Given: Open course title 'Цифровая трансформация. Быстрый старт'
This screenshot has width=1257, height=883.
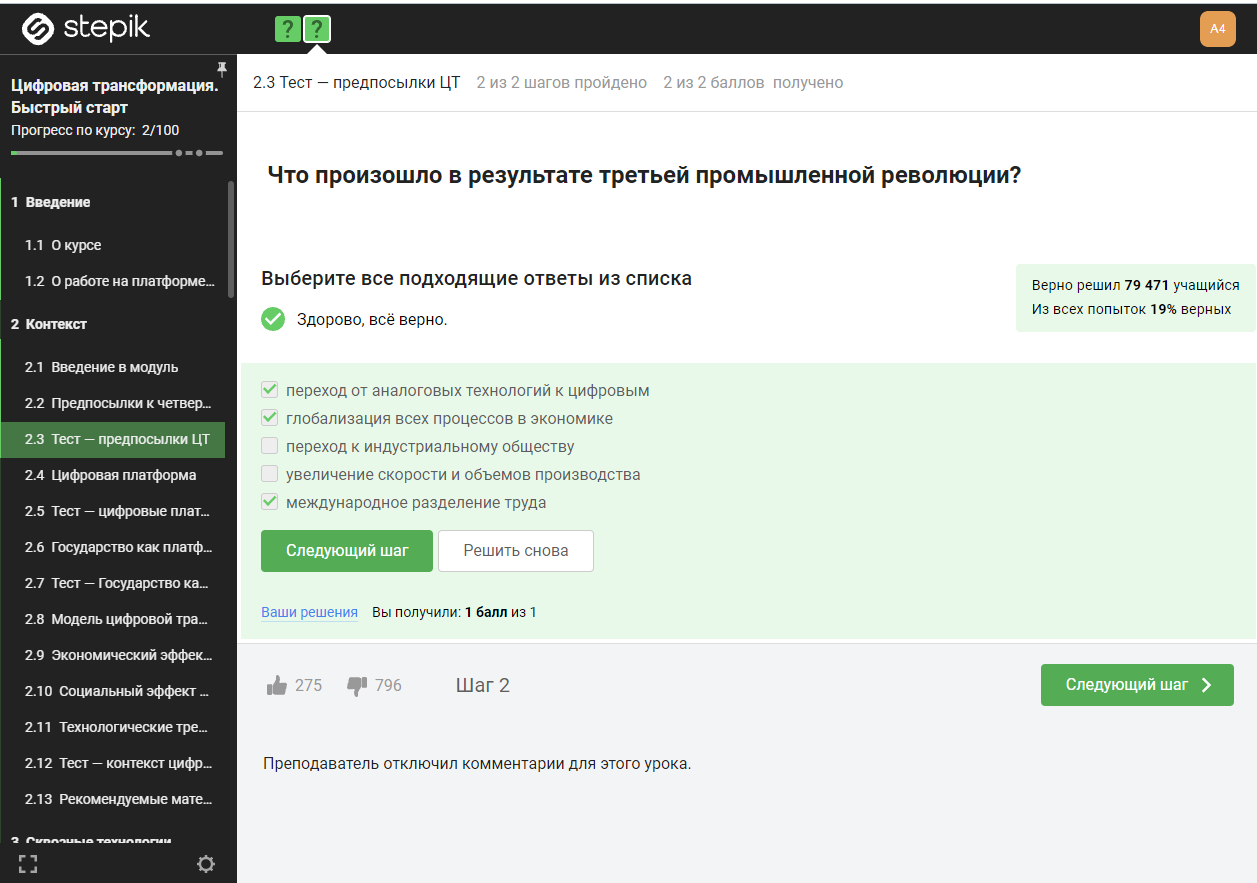Looking at the screenshot, I should pyautogui.click(x=115, y=97).
